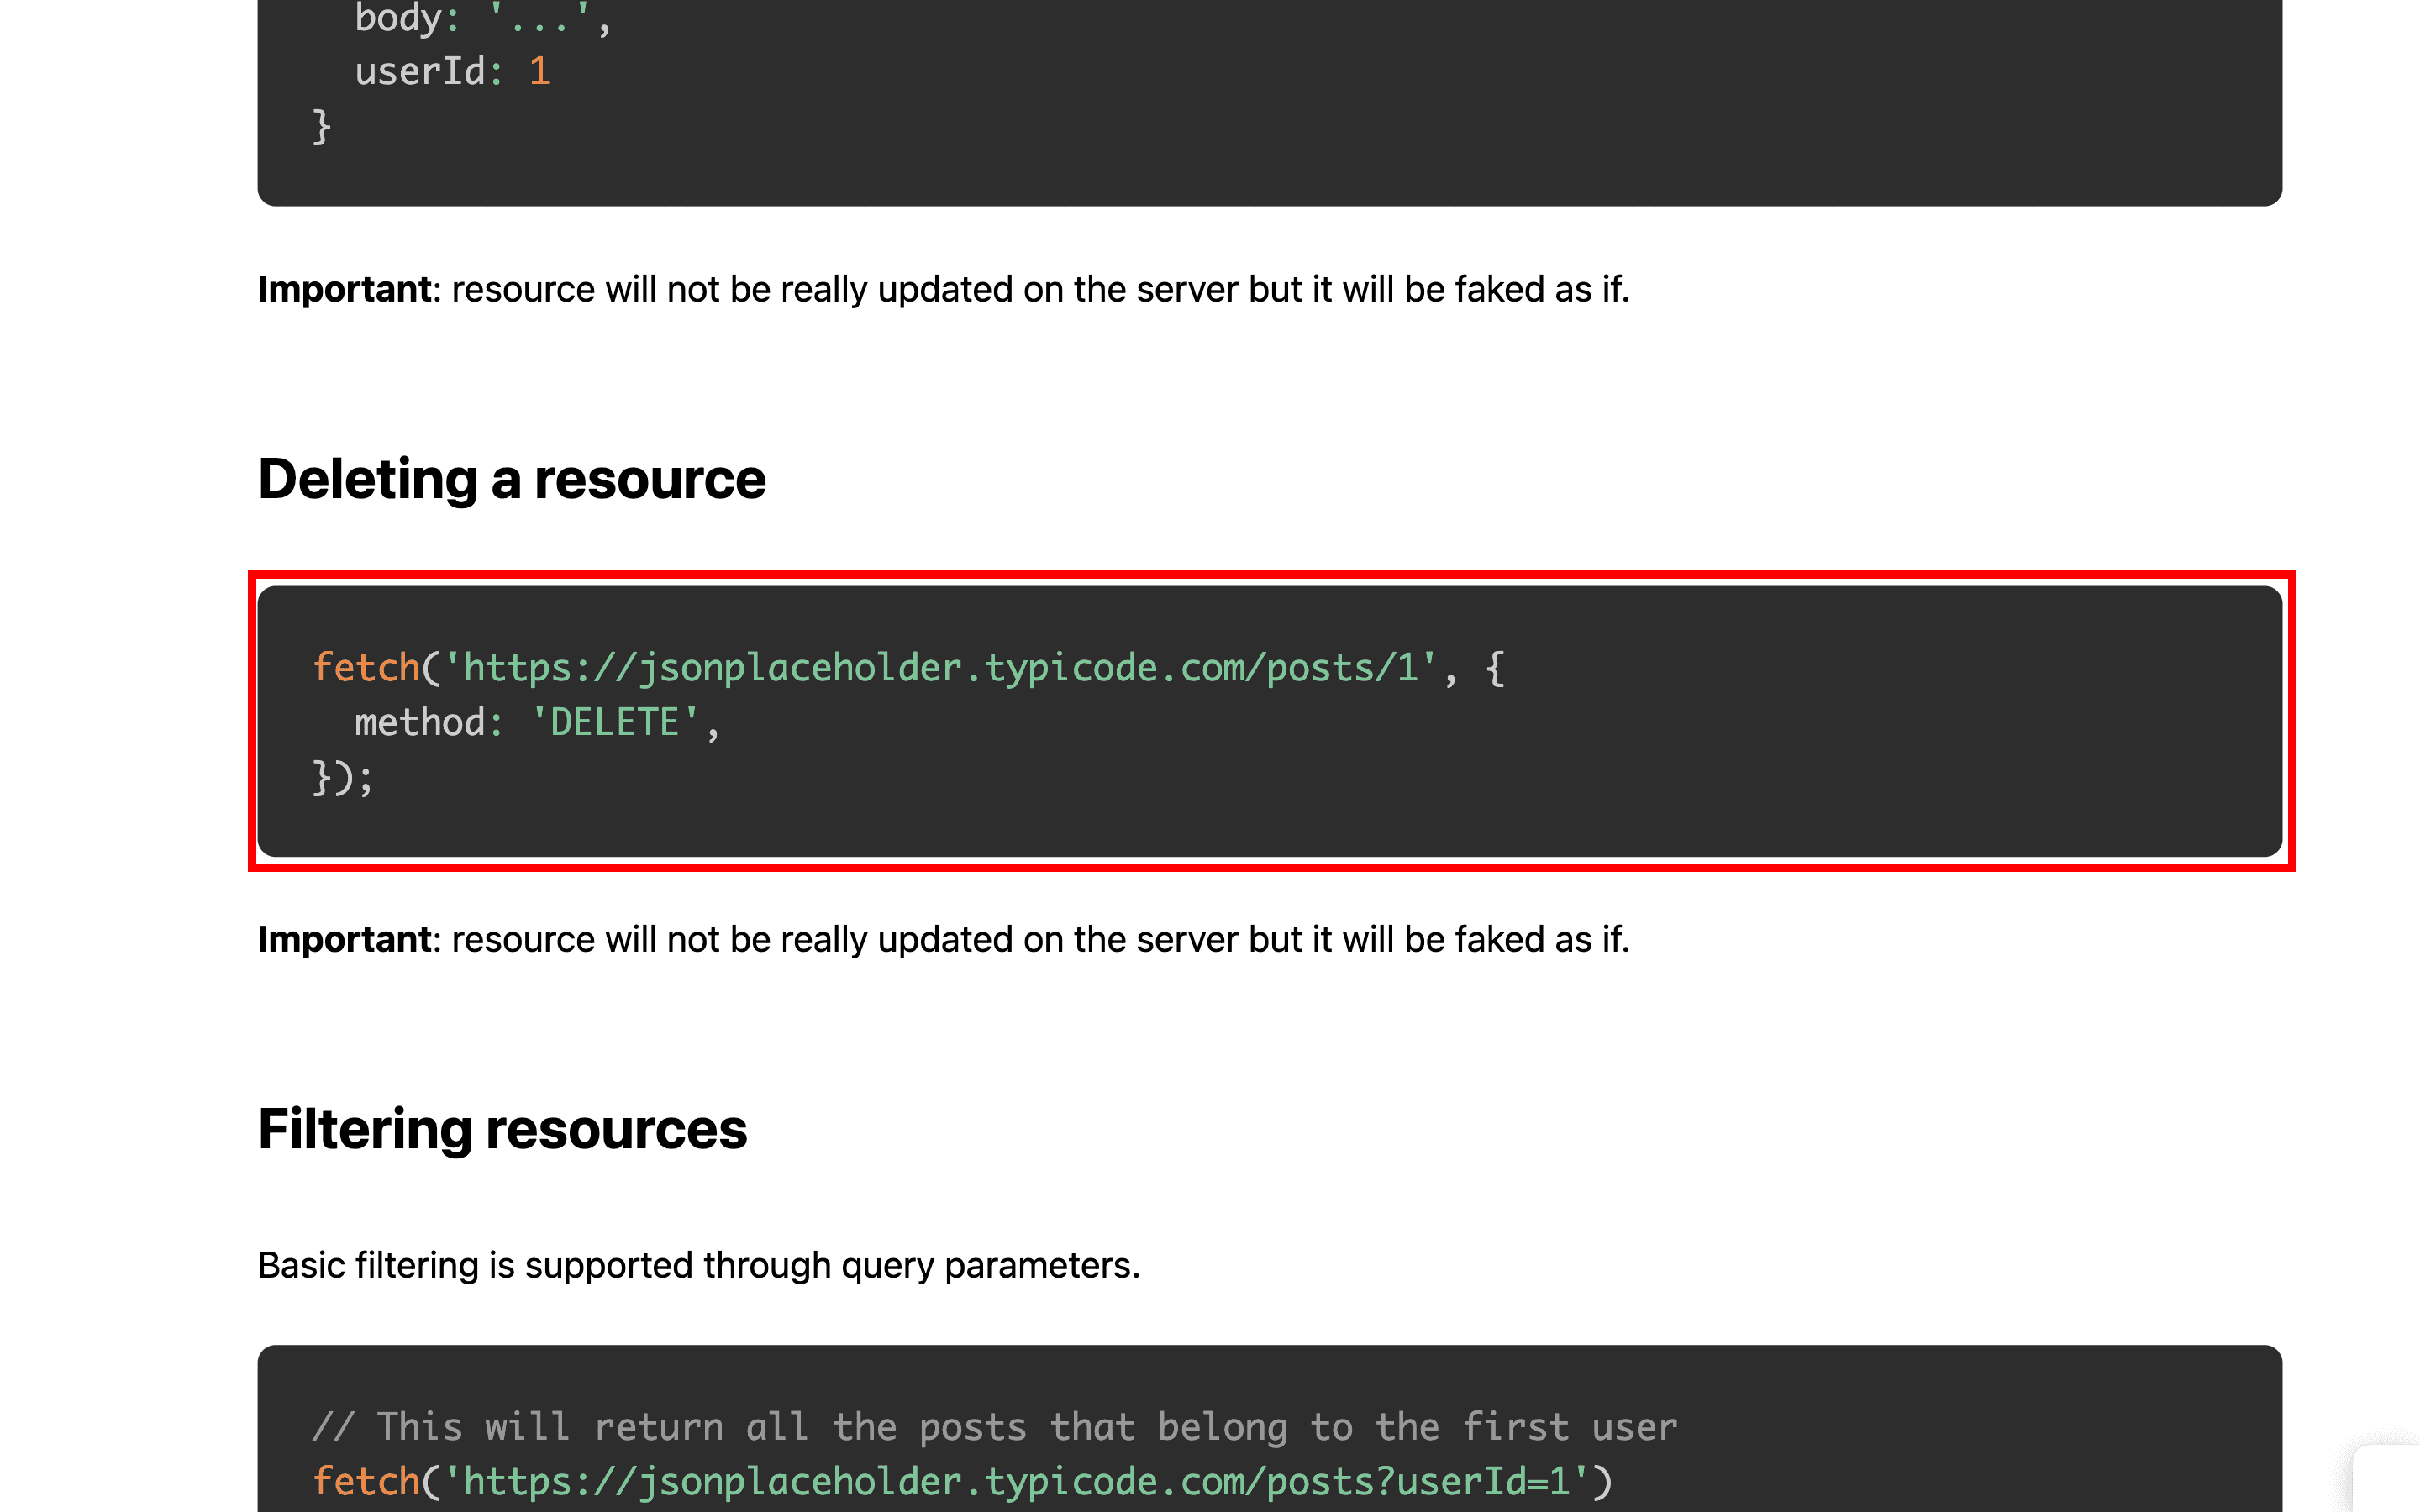Click the 'userId: 1' code line
Viewport: 2420px width, 1512px height.
(452, 71)
